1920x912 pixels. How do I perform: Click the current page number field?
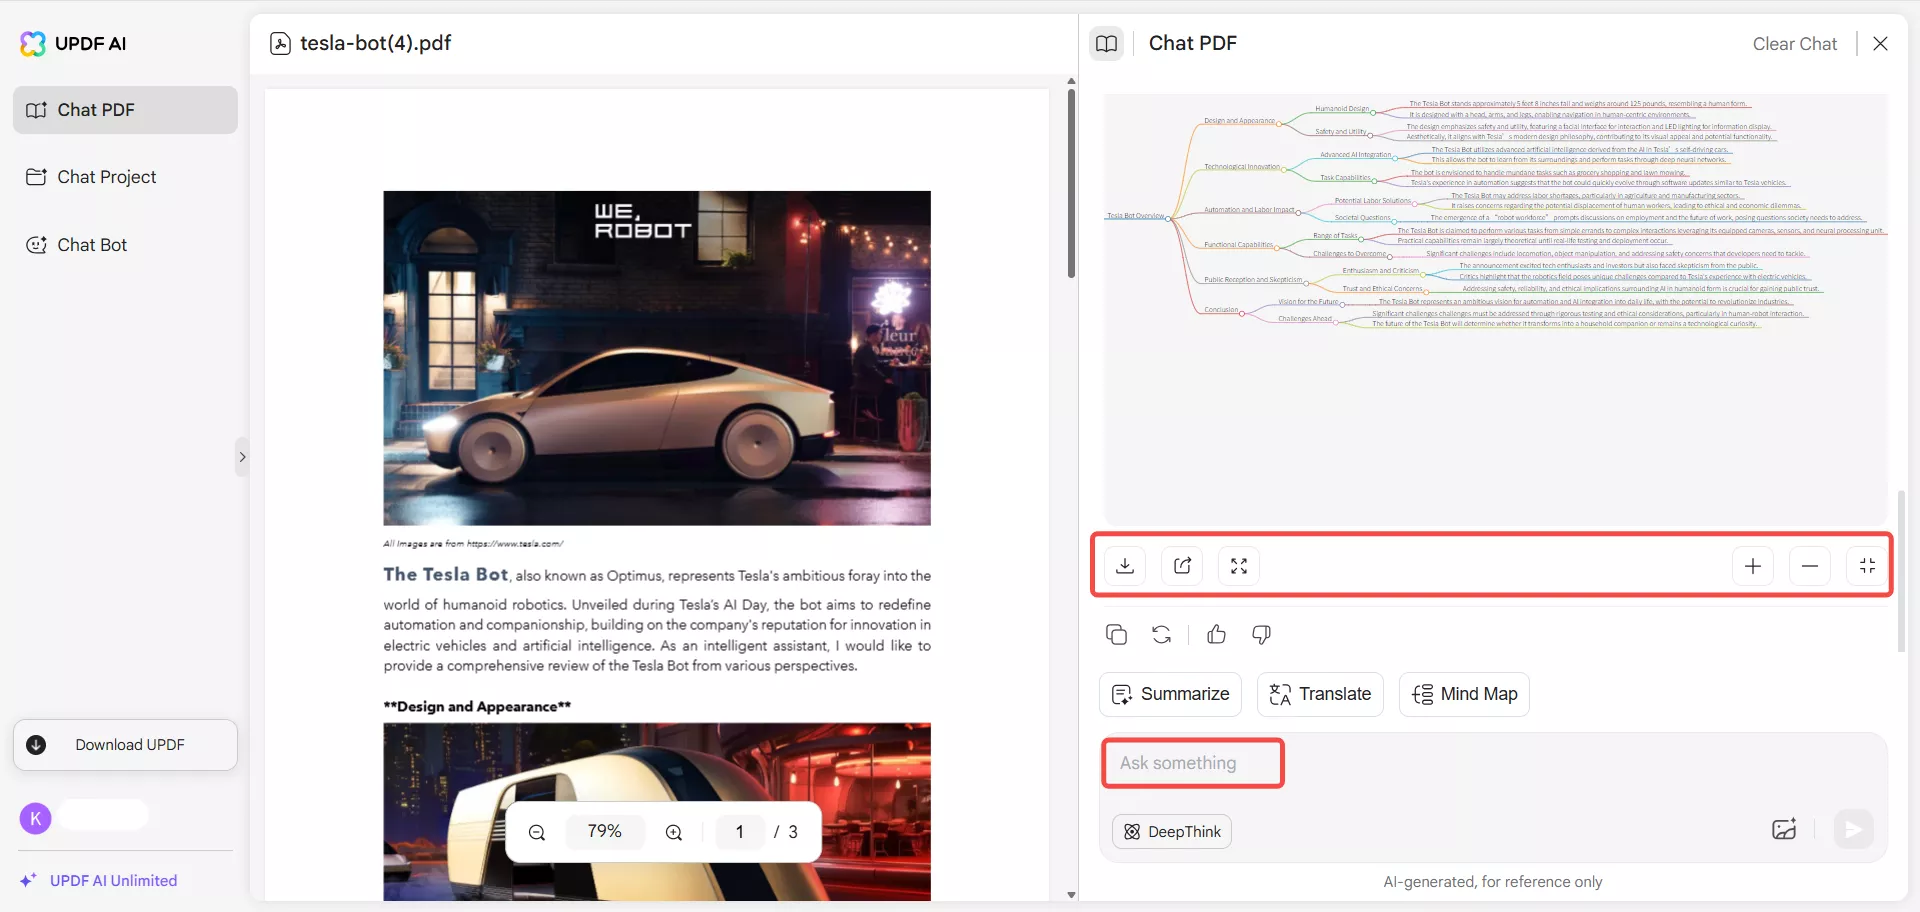click(x=740, y=832)
